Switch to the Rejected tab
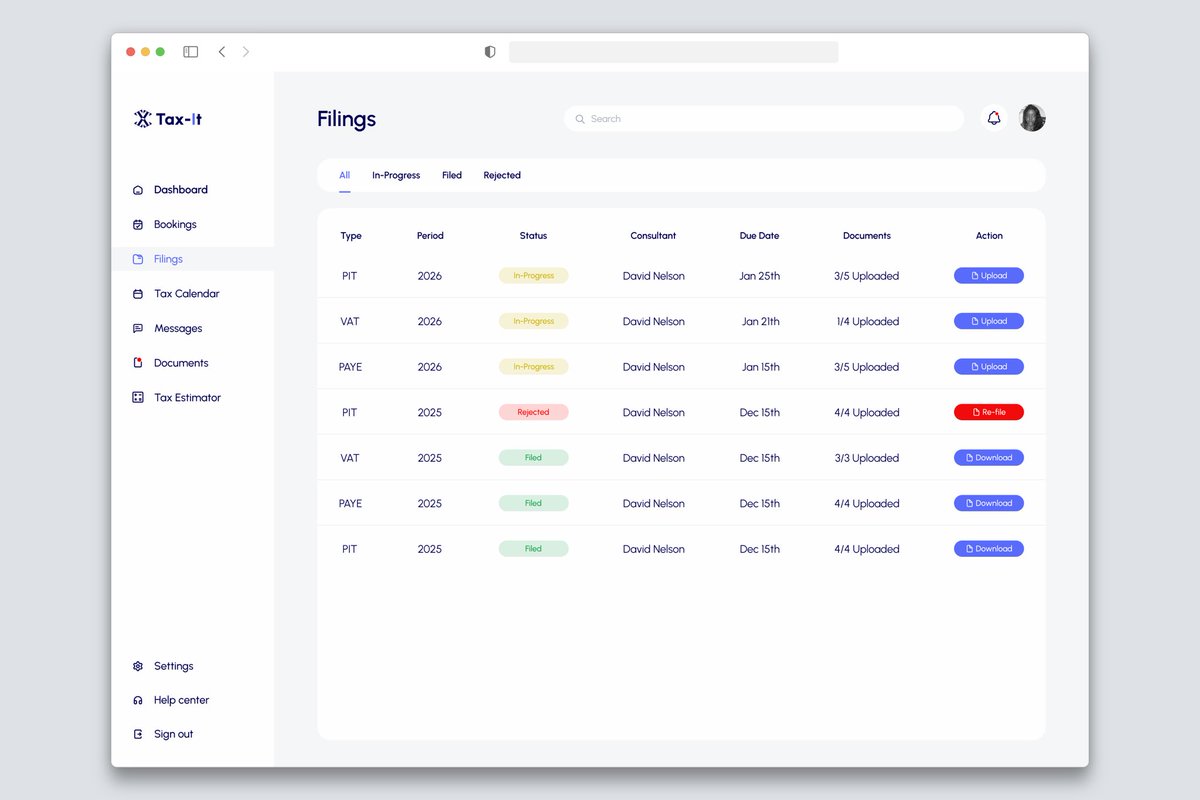1200x800 pixels. 502,175
